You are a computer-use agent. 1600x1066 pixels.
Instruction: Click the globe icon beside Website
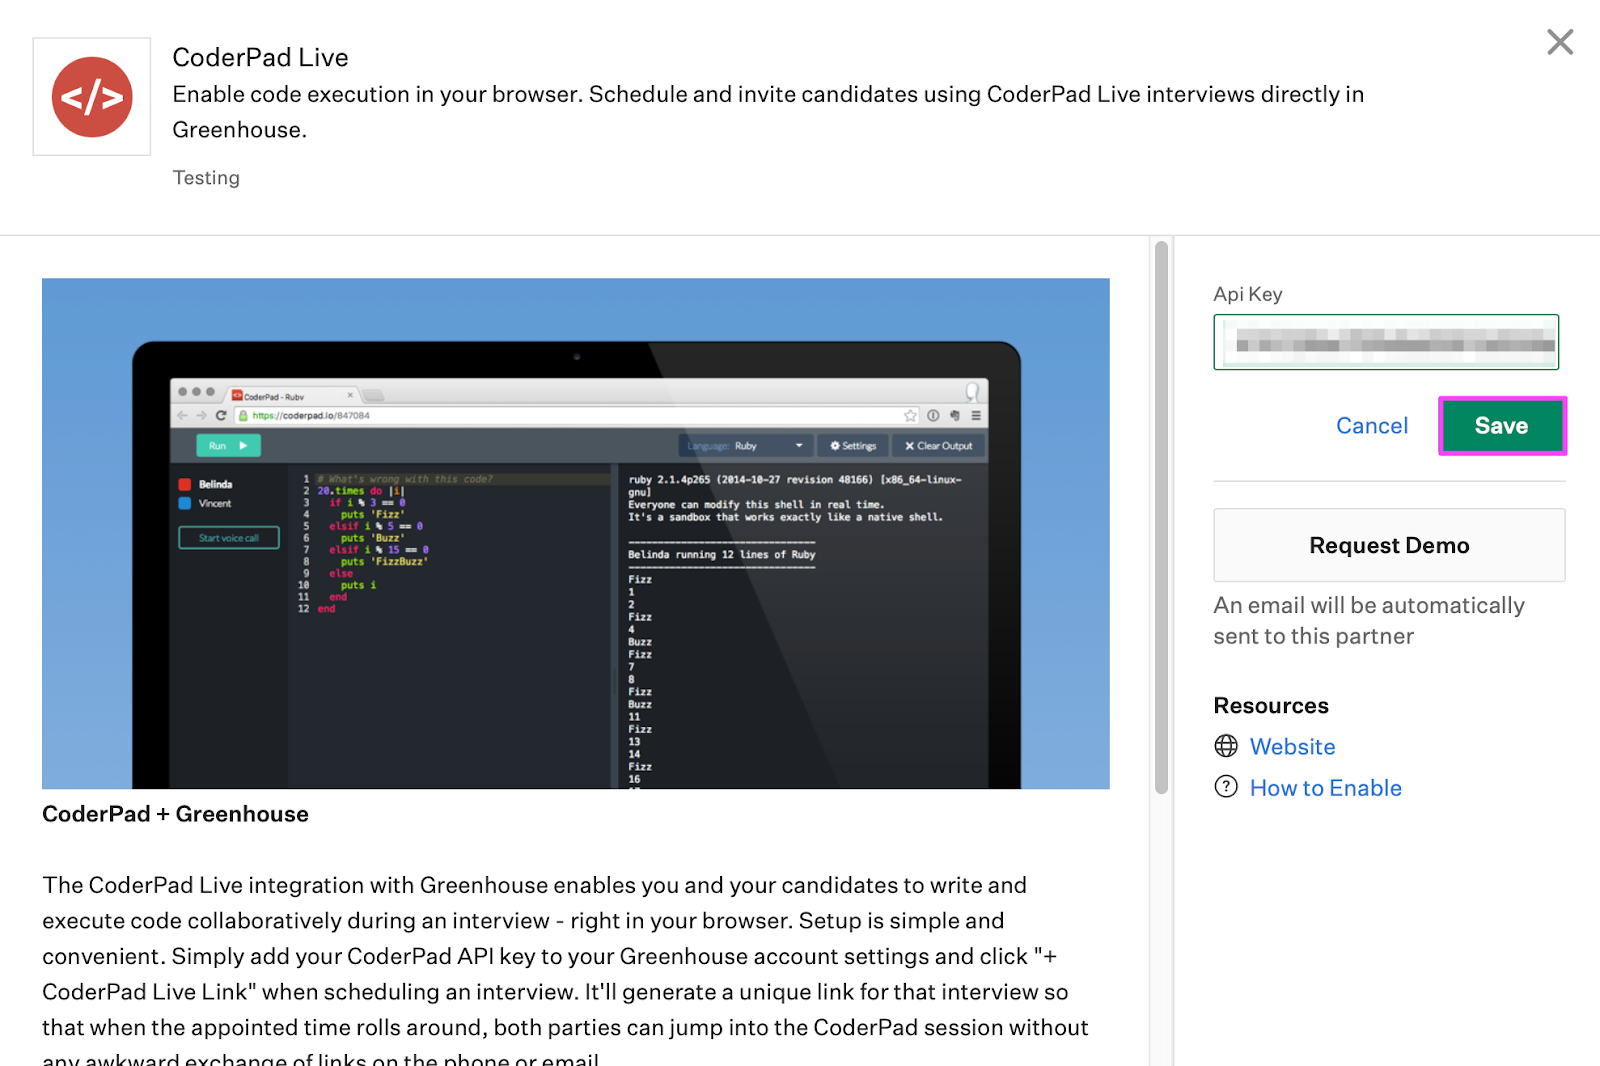coord(1226,746)
